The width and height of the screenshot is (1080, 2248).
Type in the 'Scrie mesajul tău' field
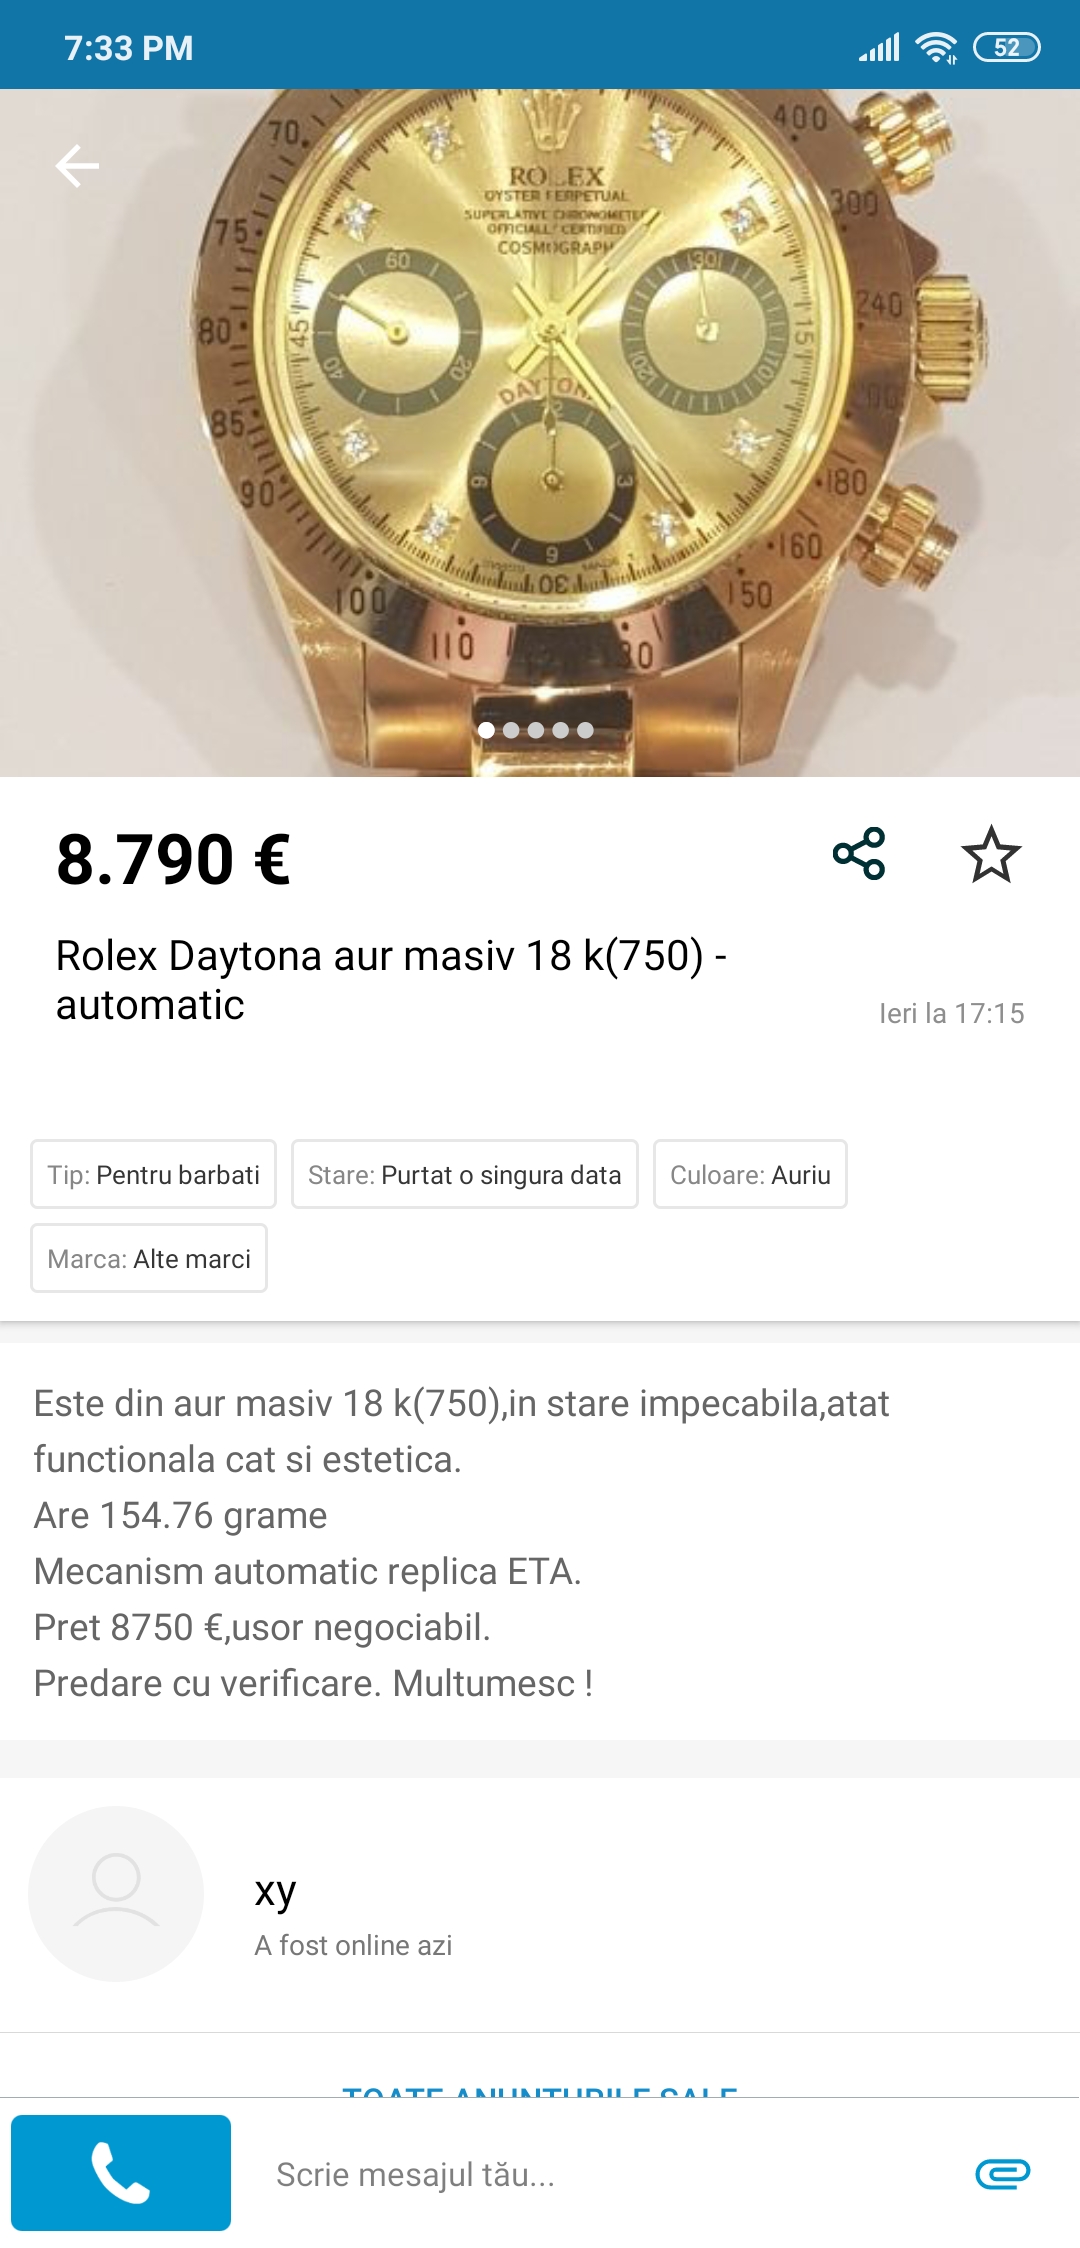click(x=600, y=2174)
